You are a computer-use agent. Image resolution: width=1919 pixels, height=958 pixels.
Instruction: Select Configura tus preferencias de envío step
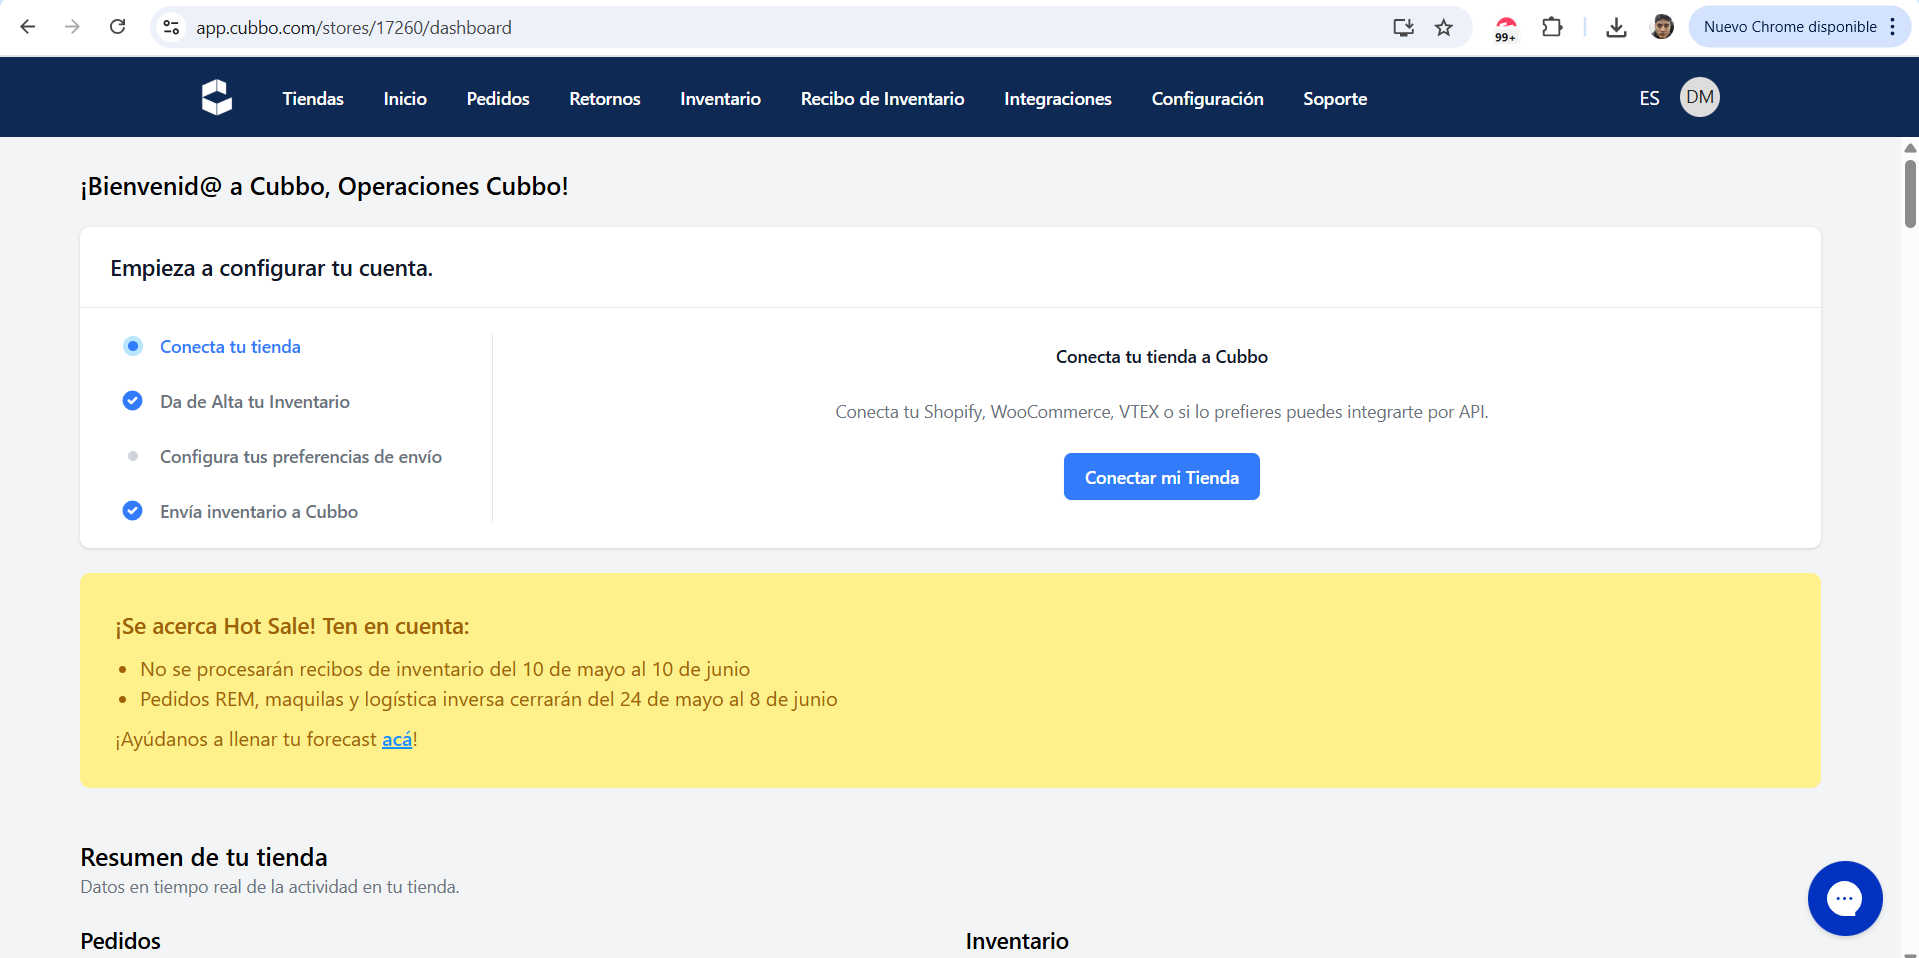pyautogui.click(x=301, y=456)
